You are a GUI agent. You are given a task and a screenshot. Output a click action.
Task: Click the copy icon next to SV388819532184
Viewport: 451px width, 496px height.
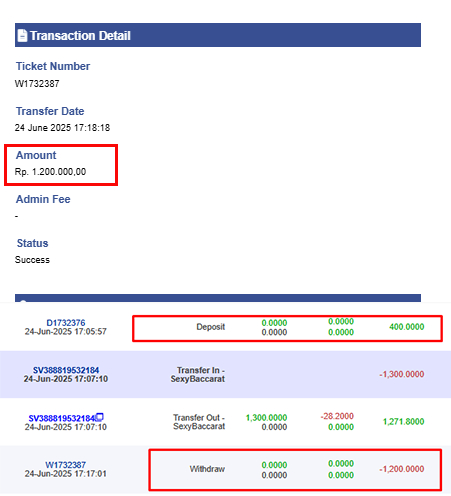(100, 417)
